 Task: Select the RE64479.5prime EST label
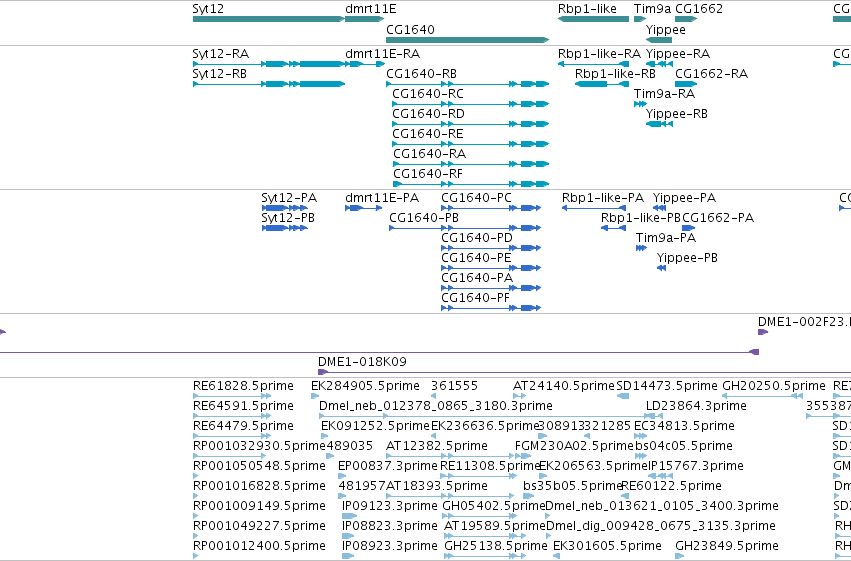[243, 426]
